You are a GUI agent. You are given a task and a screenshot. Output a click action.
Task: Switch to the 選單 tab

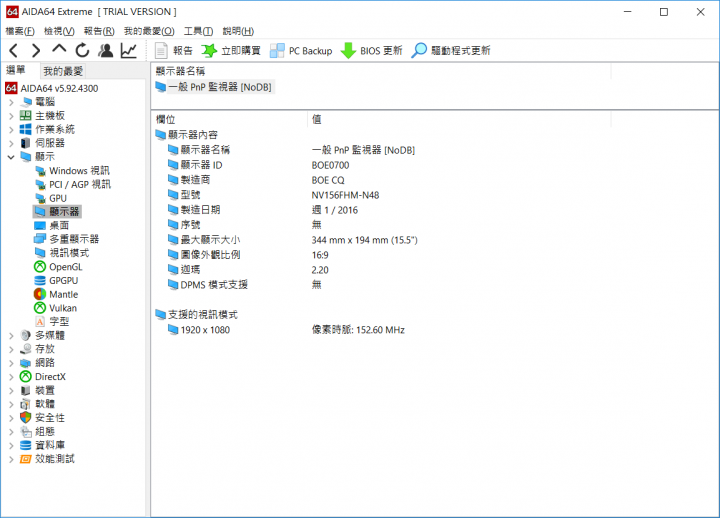[x=16, y=70]
